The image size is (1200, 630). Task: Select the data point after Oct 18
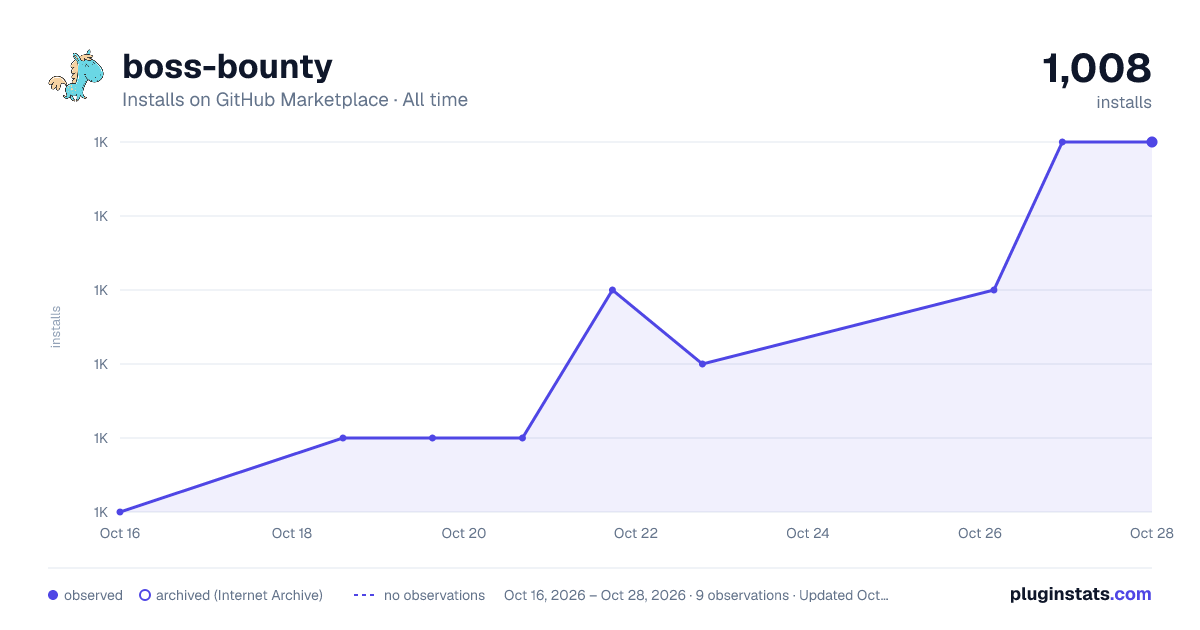343,438
